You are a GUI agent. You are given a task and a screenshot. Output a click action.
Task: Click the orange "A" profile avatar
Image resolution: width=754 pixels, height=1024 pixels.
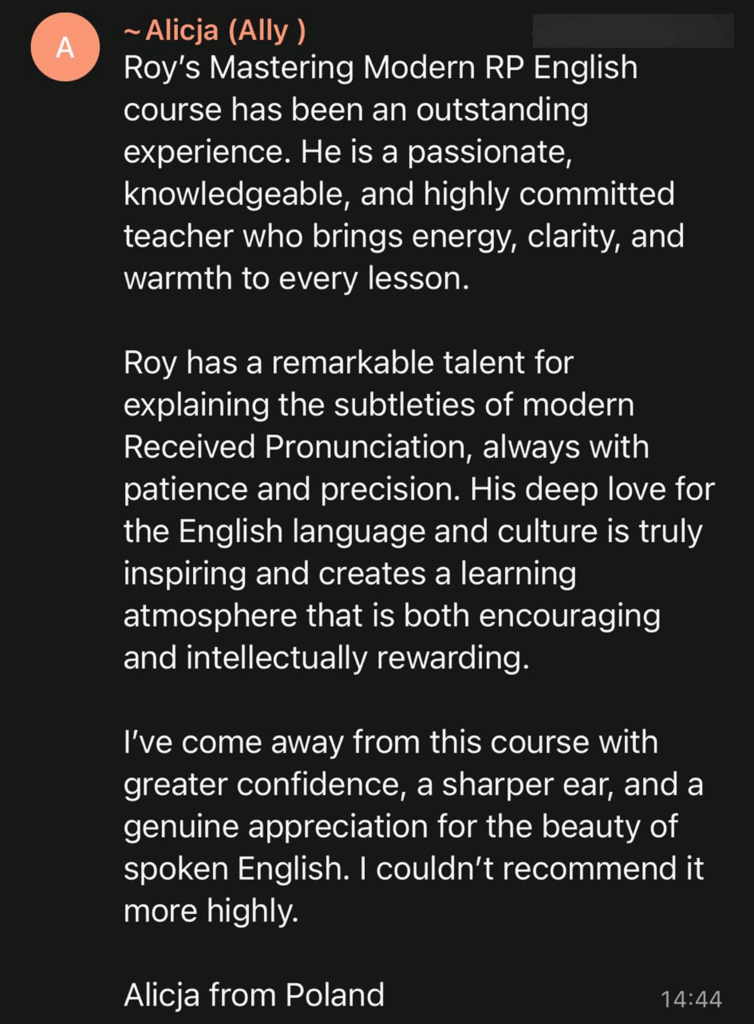[x=65, y=48]
